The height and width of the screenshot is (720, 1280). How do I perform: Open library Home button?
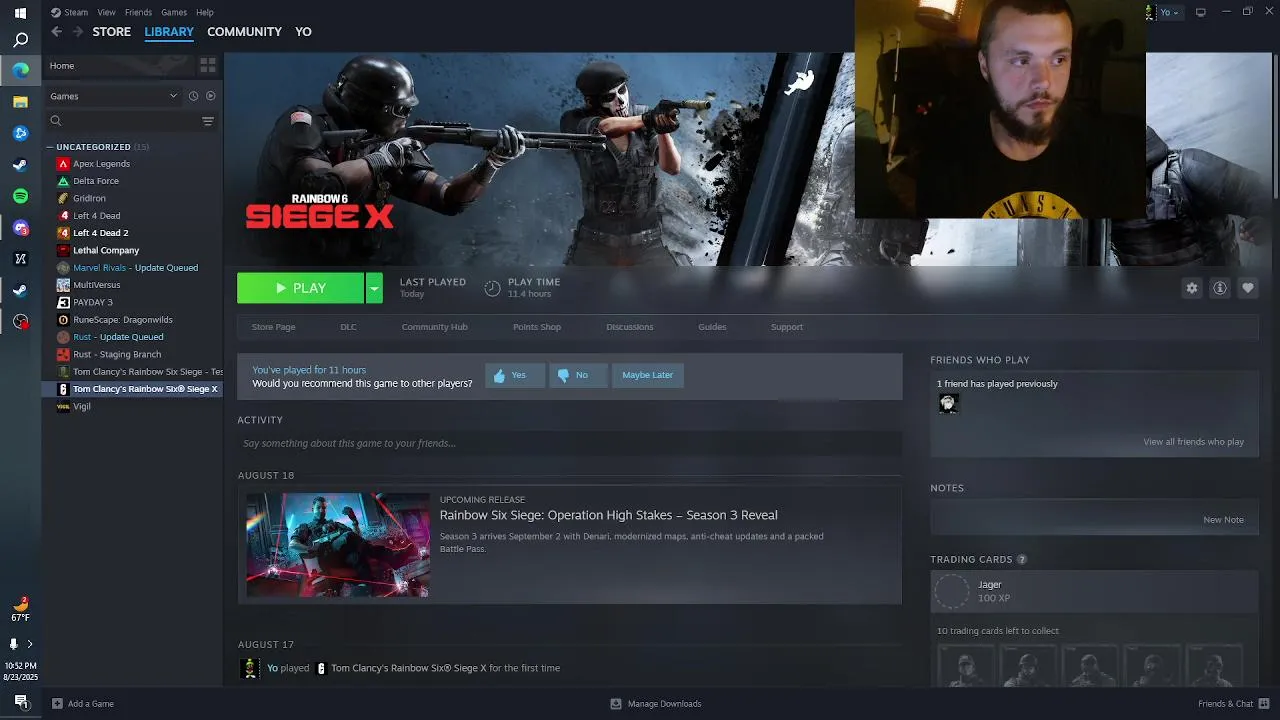(118, 66)
